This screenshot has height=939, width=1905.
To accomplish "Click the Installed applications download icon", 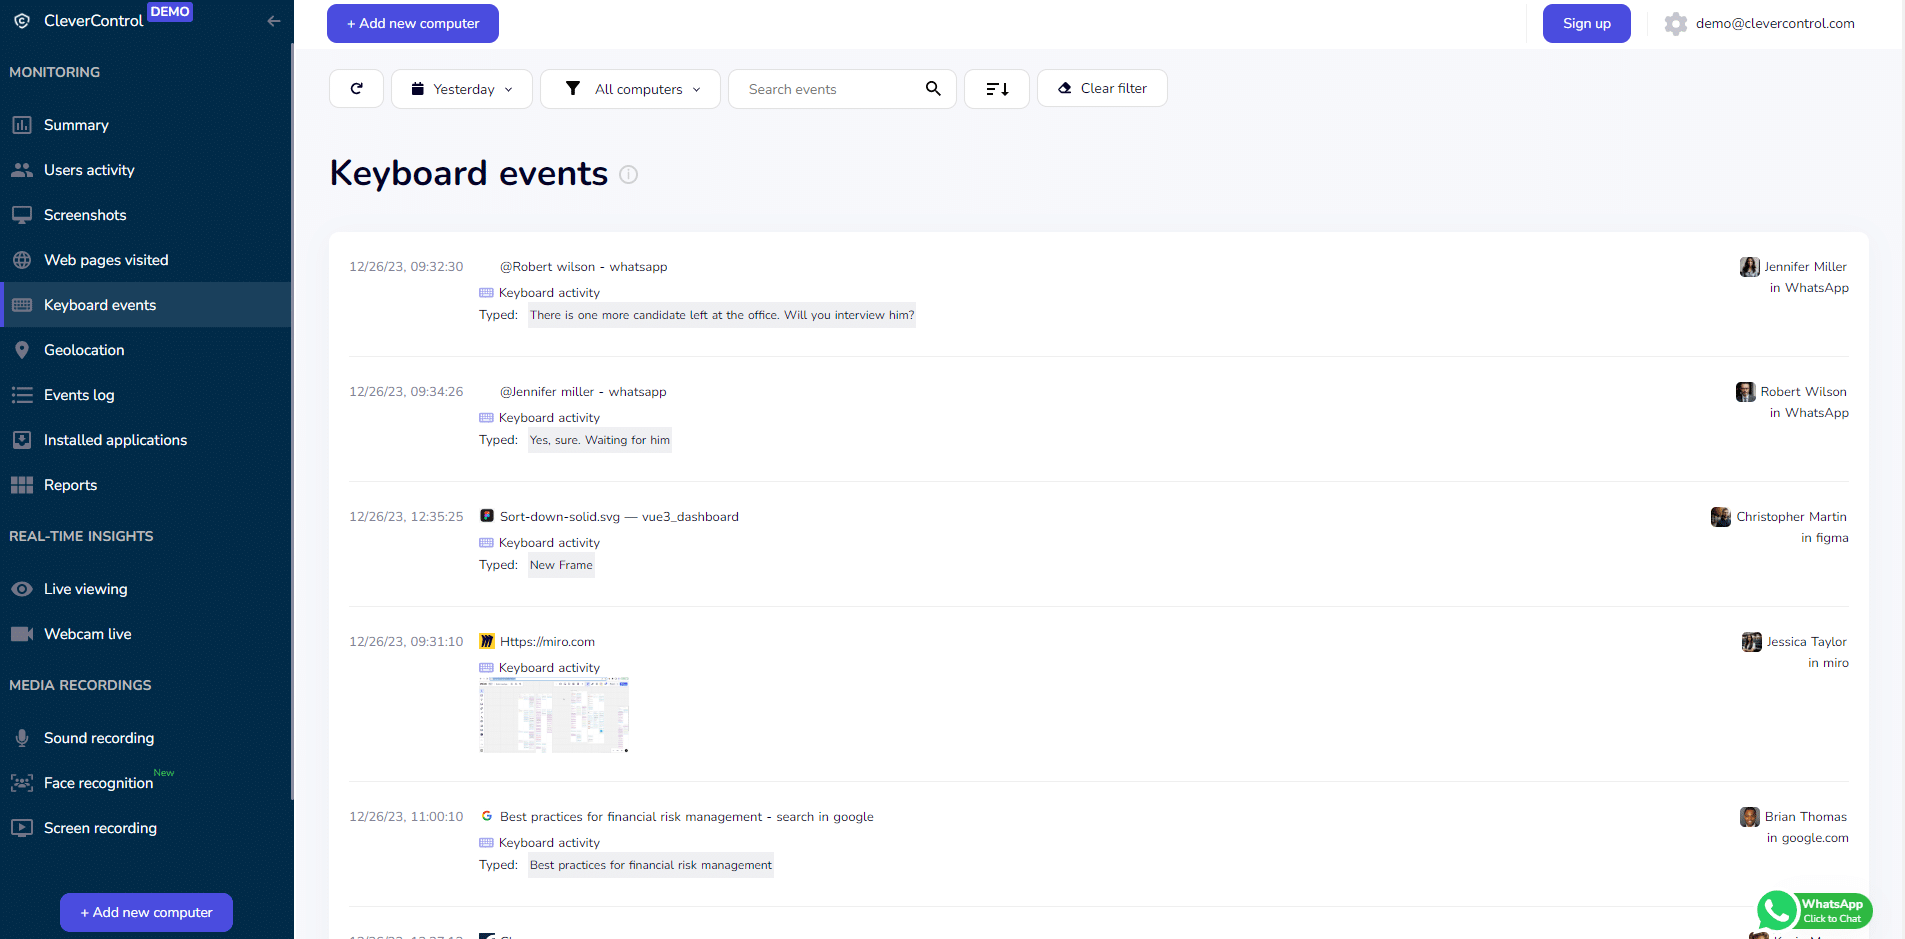I will (x=22, y=440).
